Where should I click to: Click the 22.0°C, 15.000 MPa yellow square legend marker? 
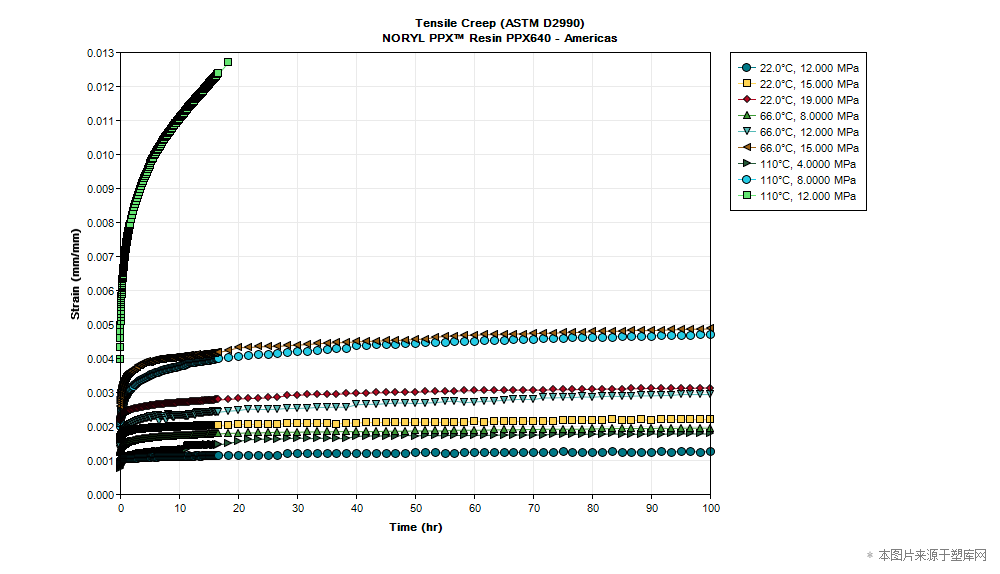[746, 84]
